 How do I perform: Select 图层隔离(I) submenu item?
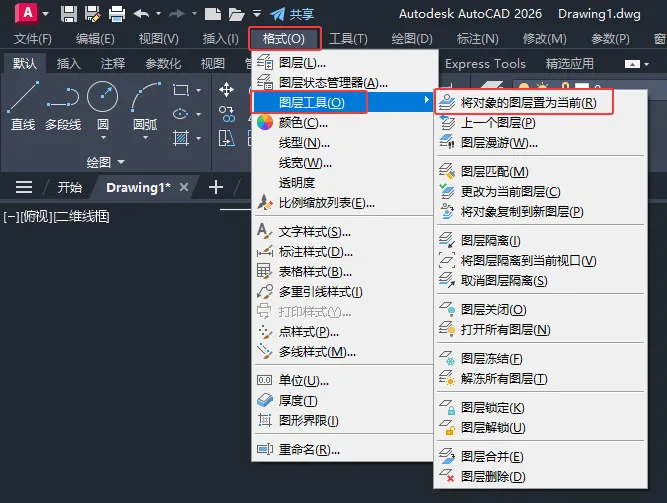tap(540, 240)
